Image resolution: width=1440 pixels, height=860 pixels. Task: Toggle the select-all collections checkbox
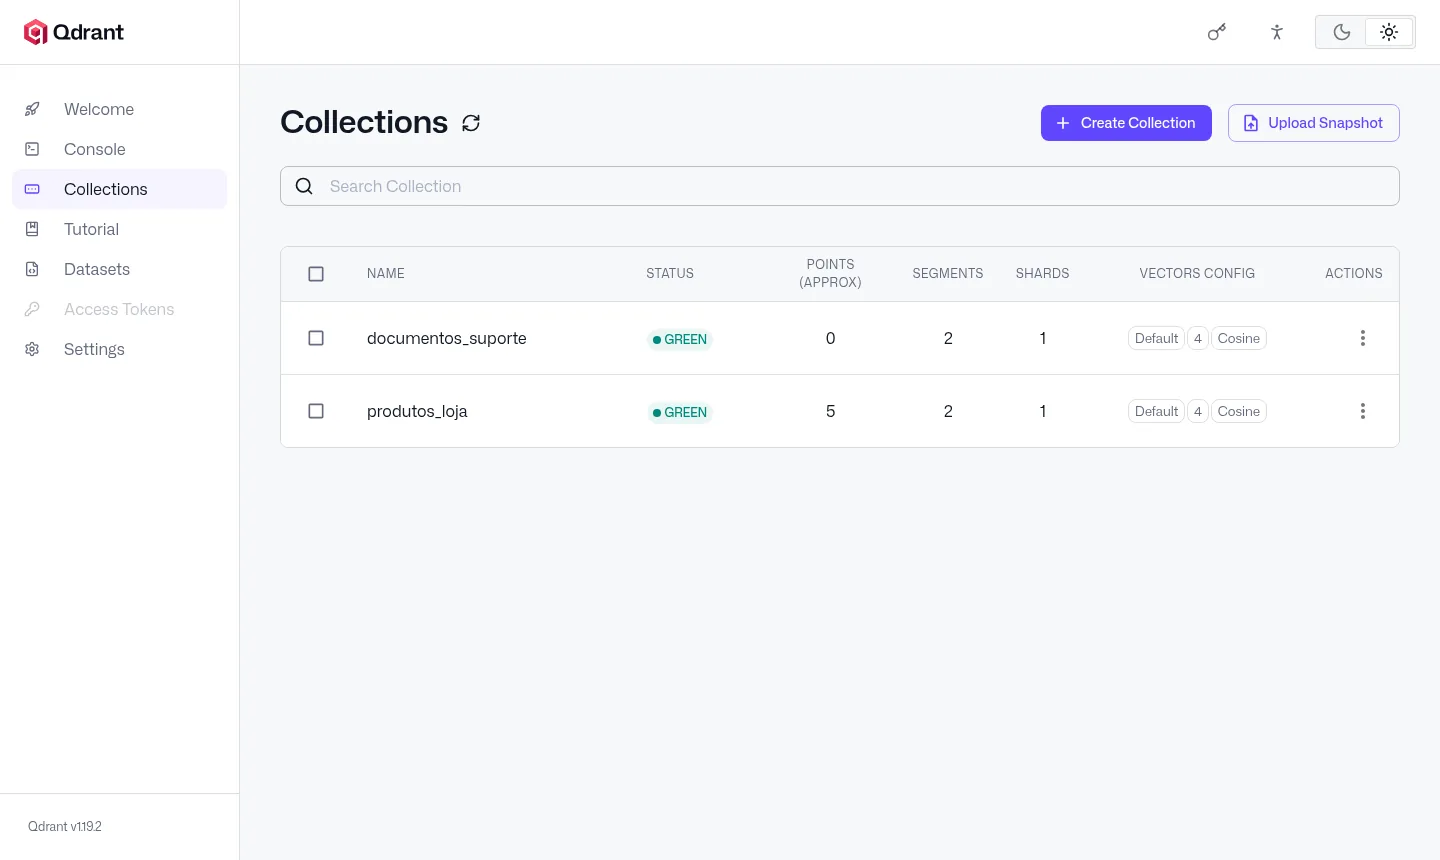pyautogui.click(x=316, y=274)
